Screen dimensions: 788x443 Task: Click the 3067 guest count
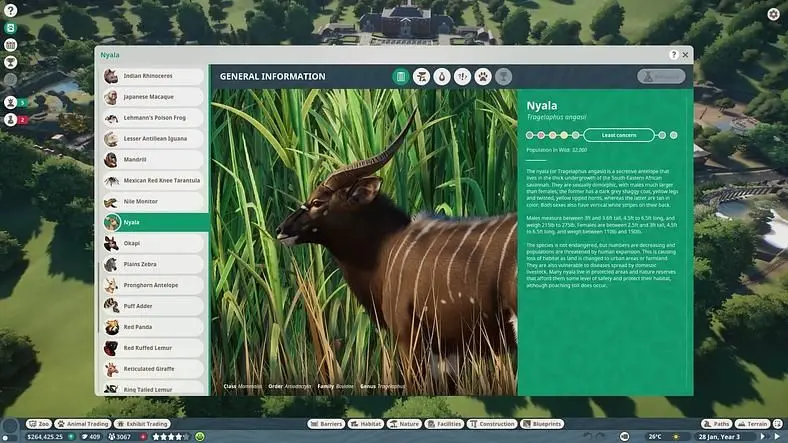click(120, 437)
